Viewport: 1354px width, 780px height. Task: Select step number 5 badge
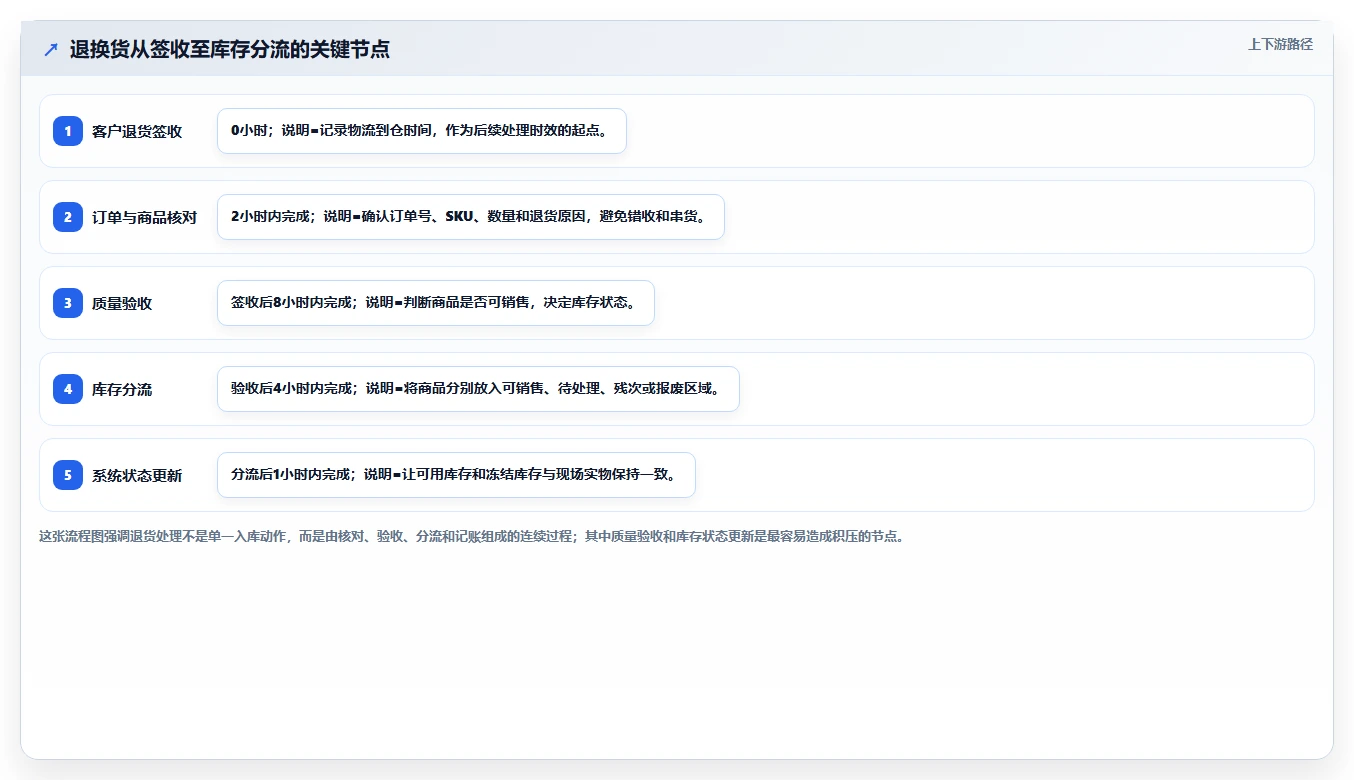coord(68,475)
